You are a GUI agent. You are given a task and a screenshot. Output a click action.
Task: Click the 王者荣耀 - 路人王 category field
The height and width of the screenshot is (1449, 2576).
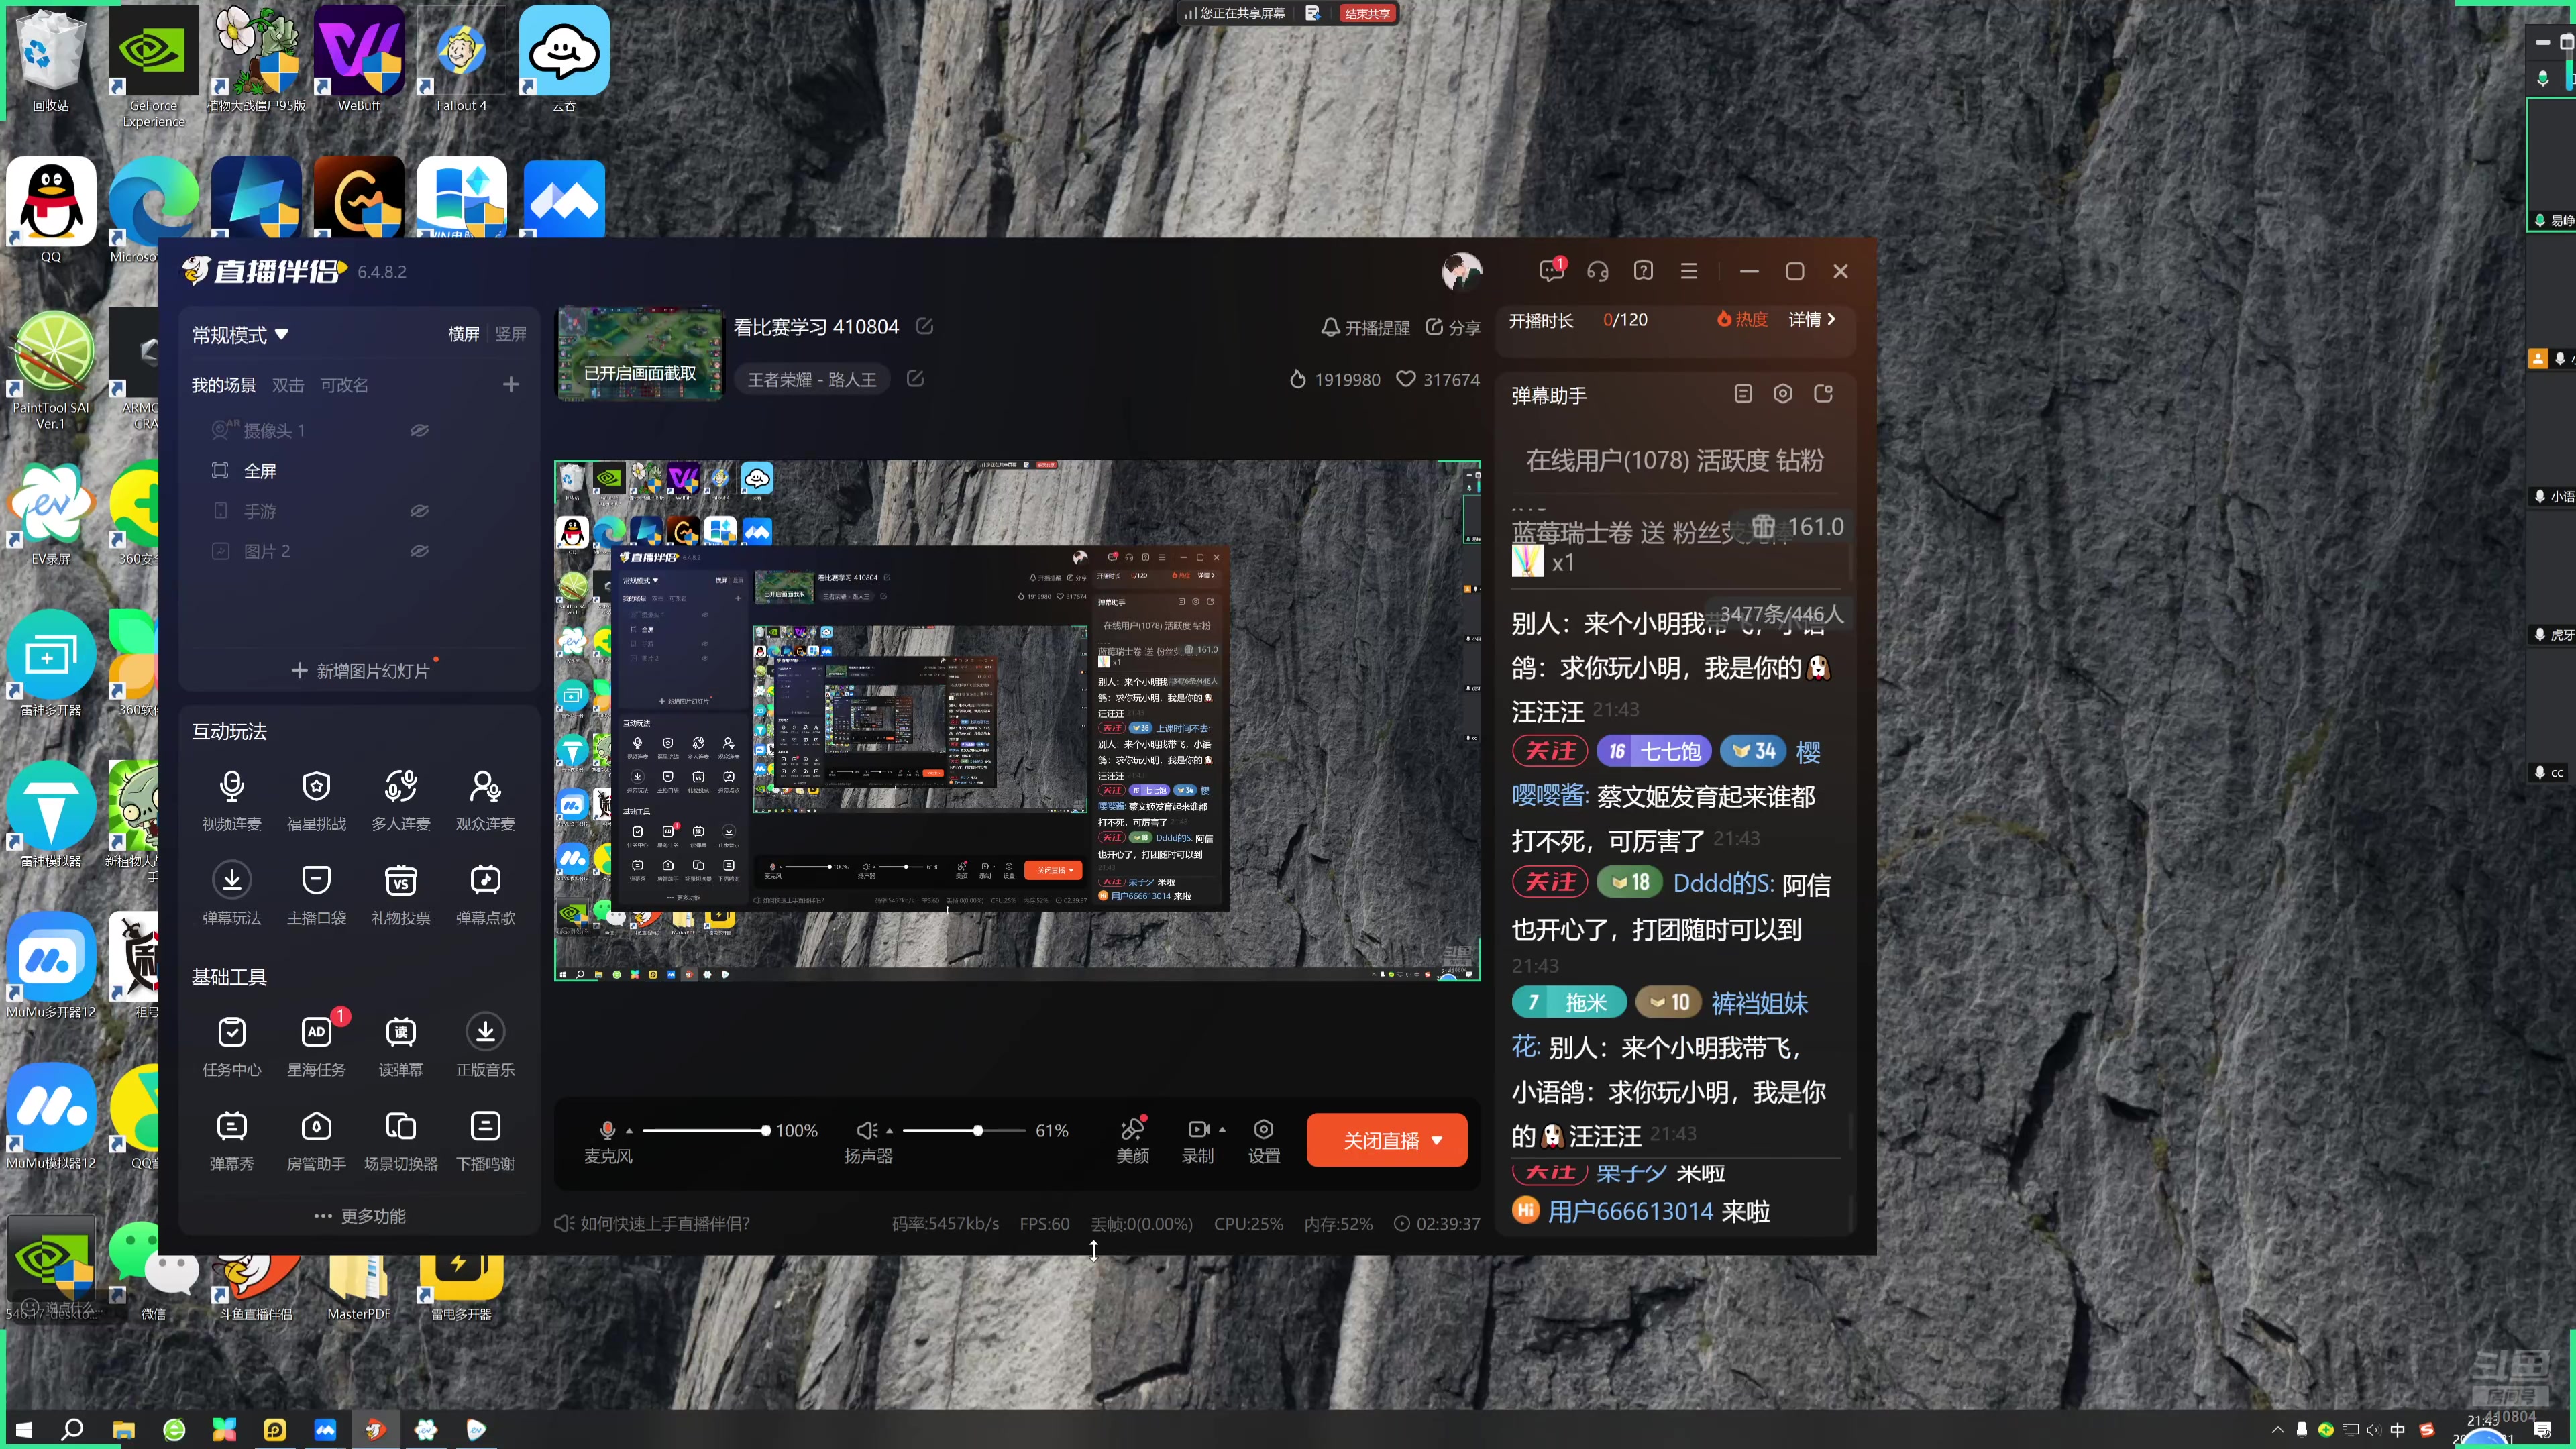(x=812, y=380)
